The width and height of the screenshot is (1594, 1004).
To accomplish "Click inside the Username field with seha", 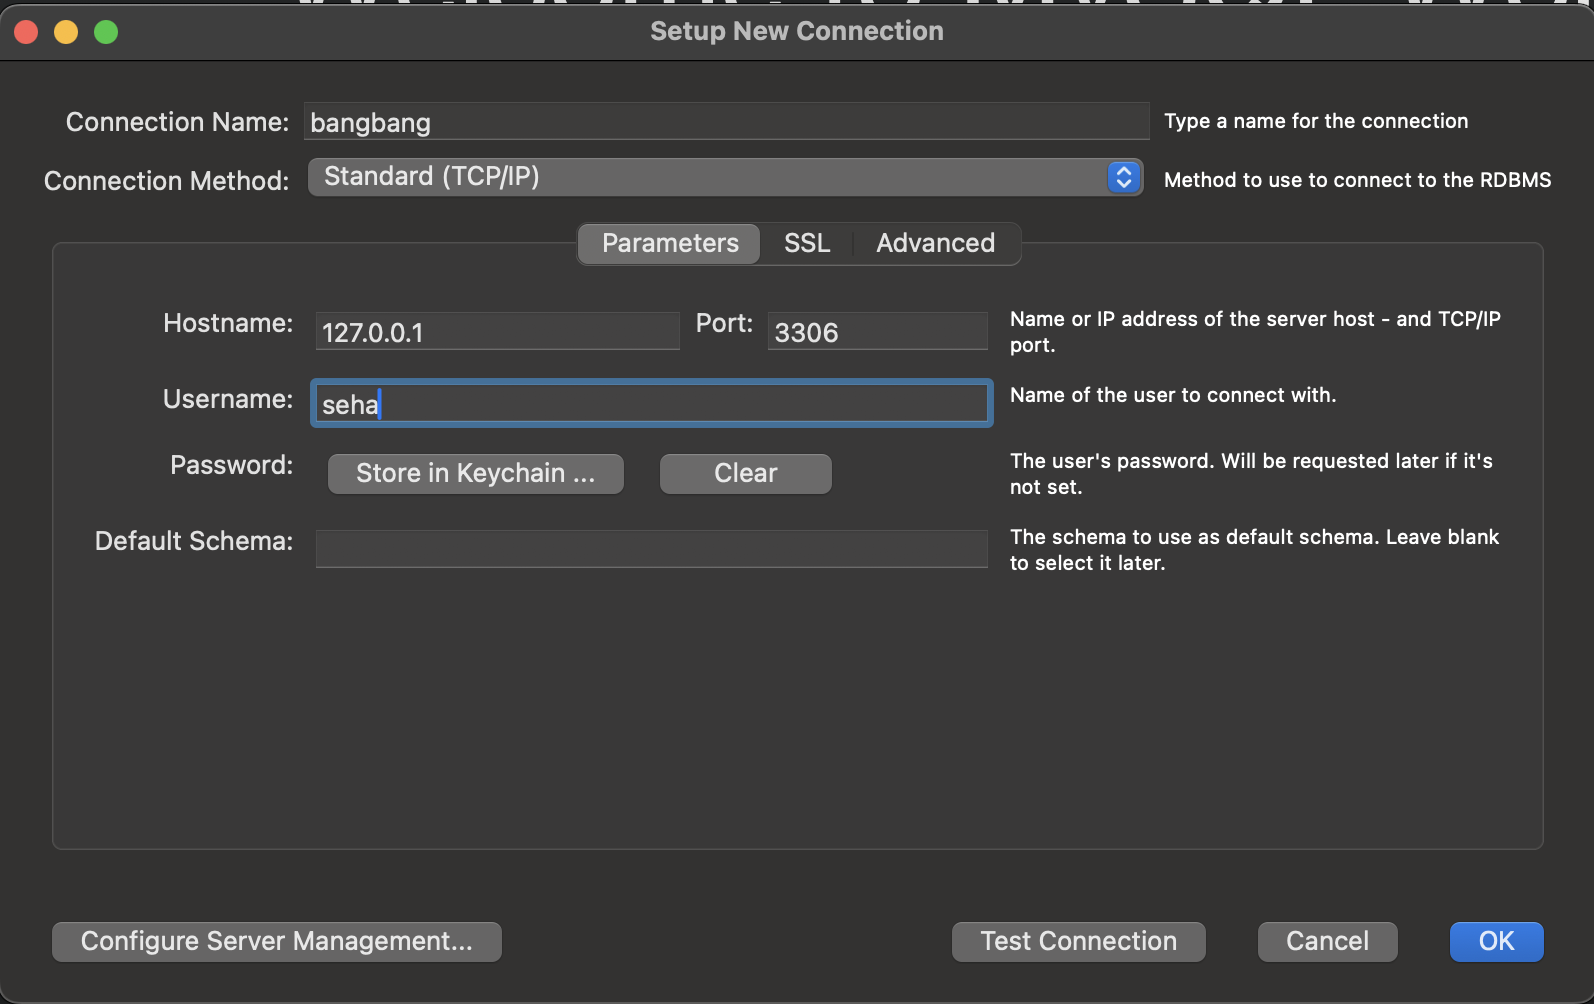I will tap(652, 403).
